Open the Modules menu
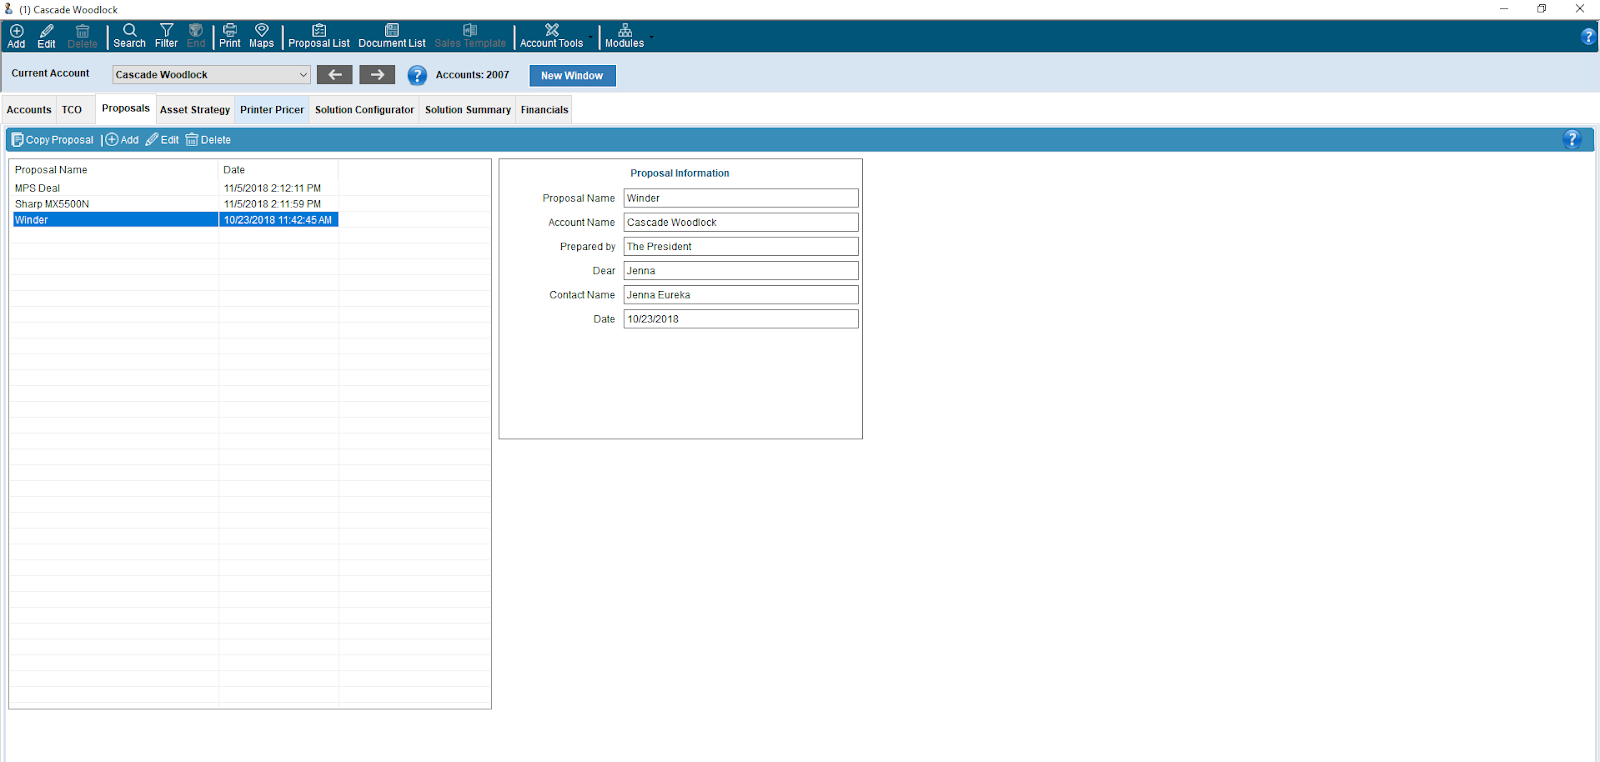Screen dimensions: 1600x762 (625, 36)
